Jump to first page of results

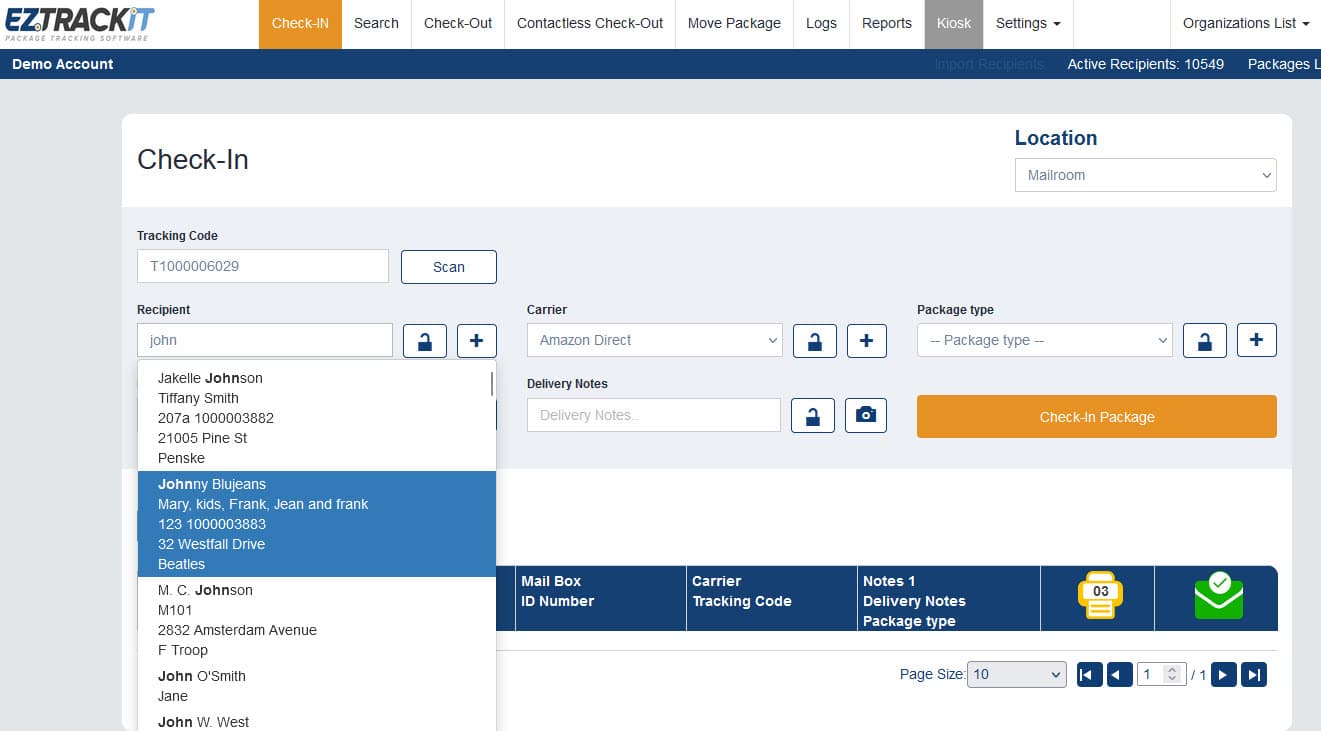tap(1089, 675)
